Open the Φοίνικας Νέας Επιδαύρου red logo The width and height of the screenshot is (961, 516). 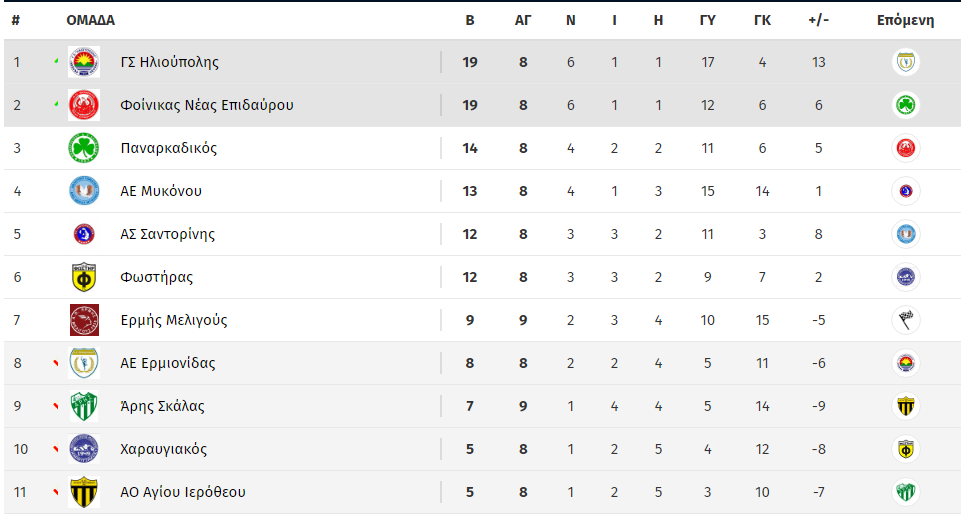click(x=83, y=105)
